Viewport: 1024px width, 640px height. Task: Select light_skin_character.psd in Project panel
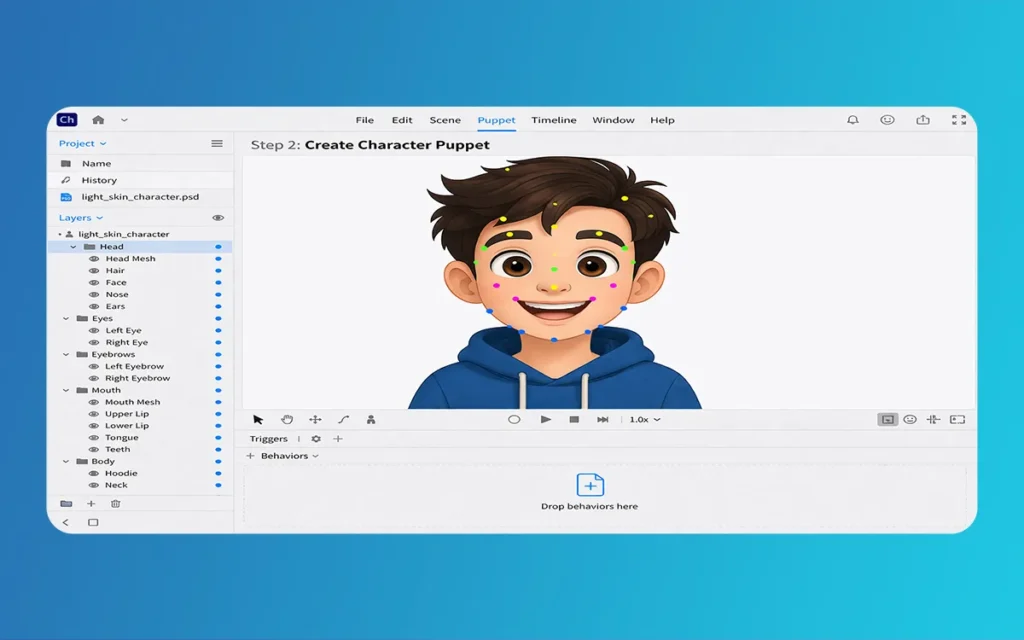click(x=126, y=197)
